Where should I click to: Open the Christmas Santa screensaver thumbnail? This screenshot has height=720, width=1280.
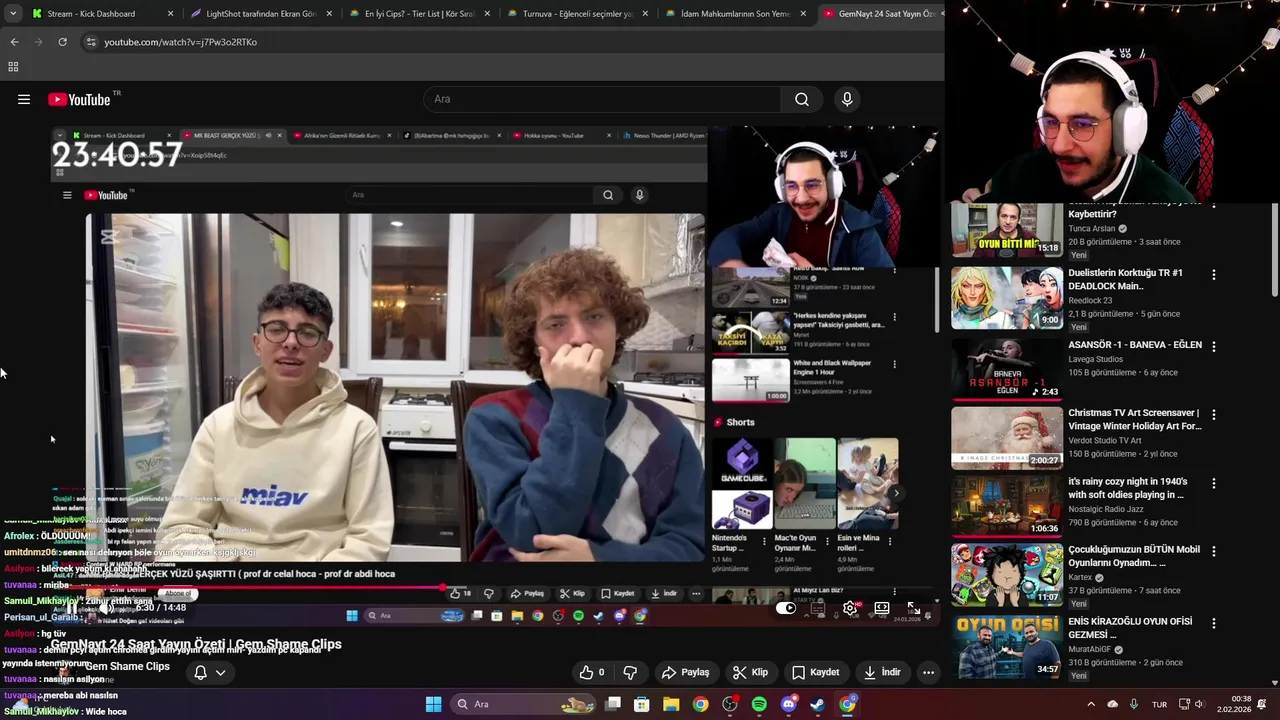click(x=1007, y=437)
